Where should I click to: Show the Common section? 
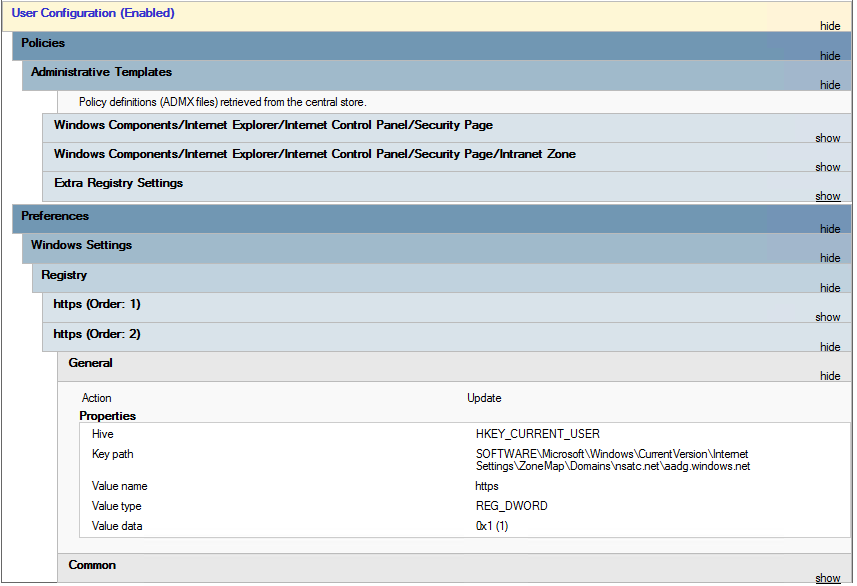click(827, 578)
